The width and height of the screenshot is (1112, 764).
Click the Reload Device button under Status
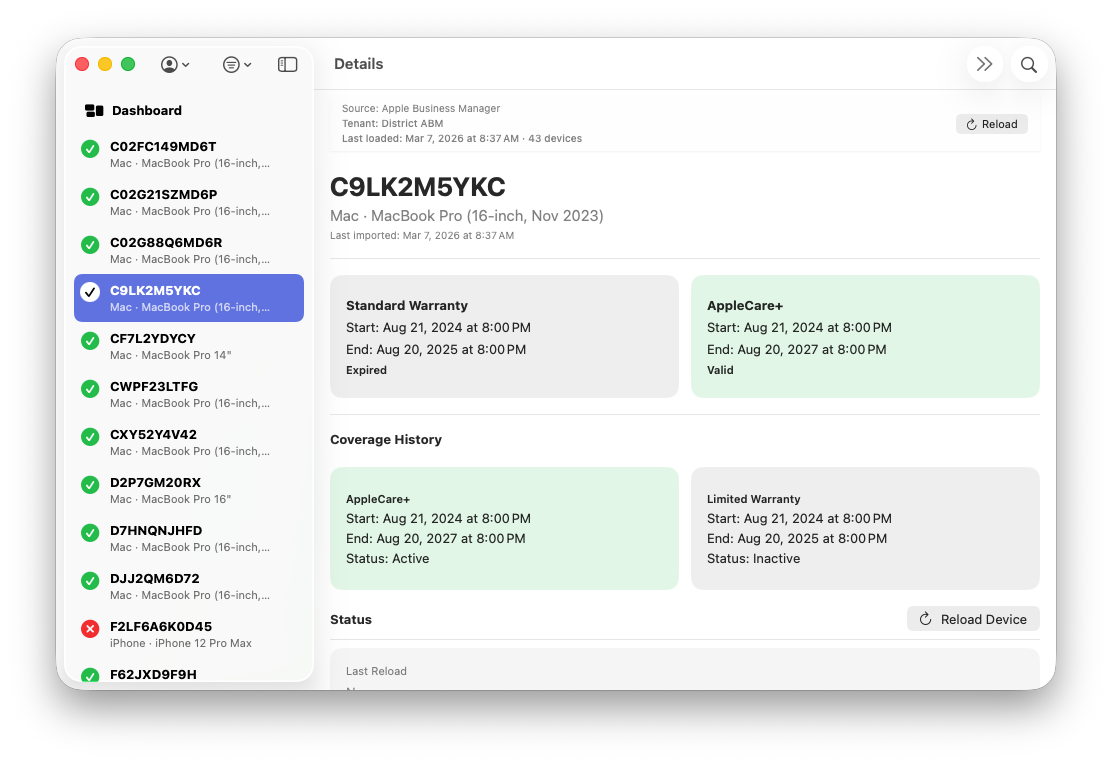coord(972,618)
